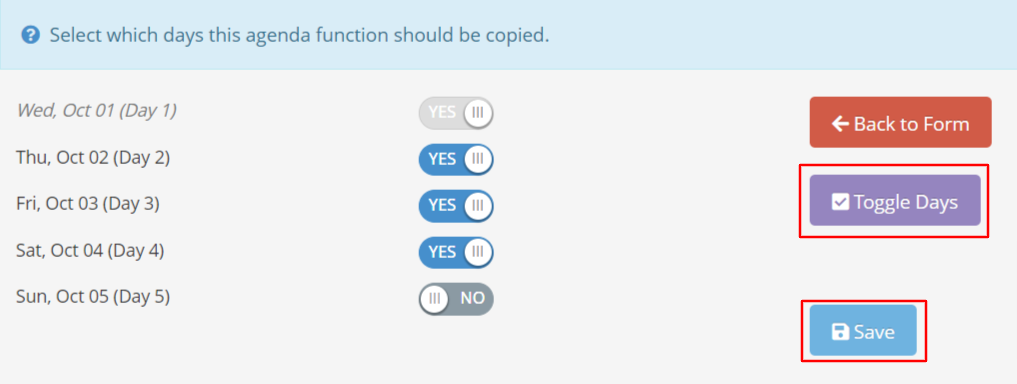
Task: Go back using the Back to Form button
Action: tap(900, 123)
